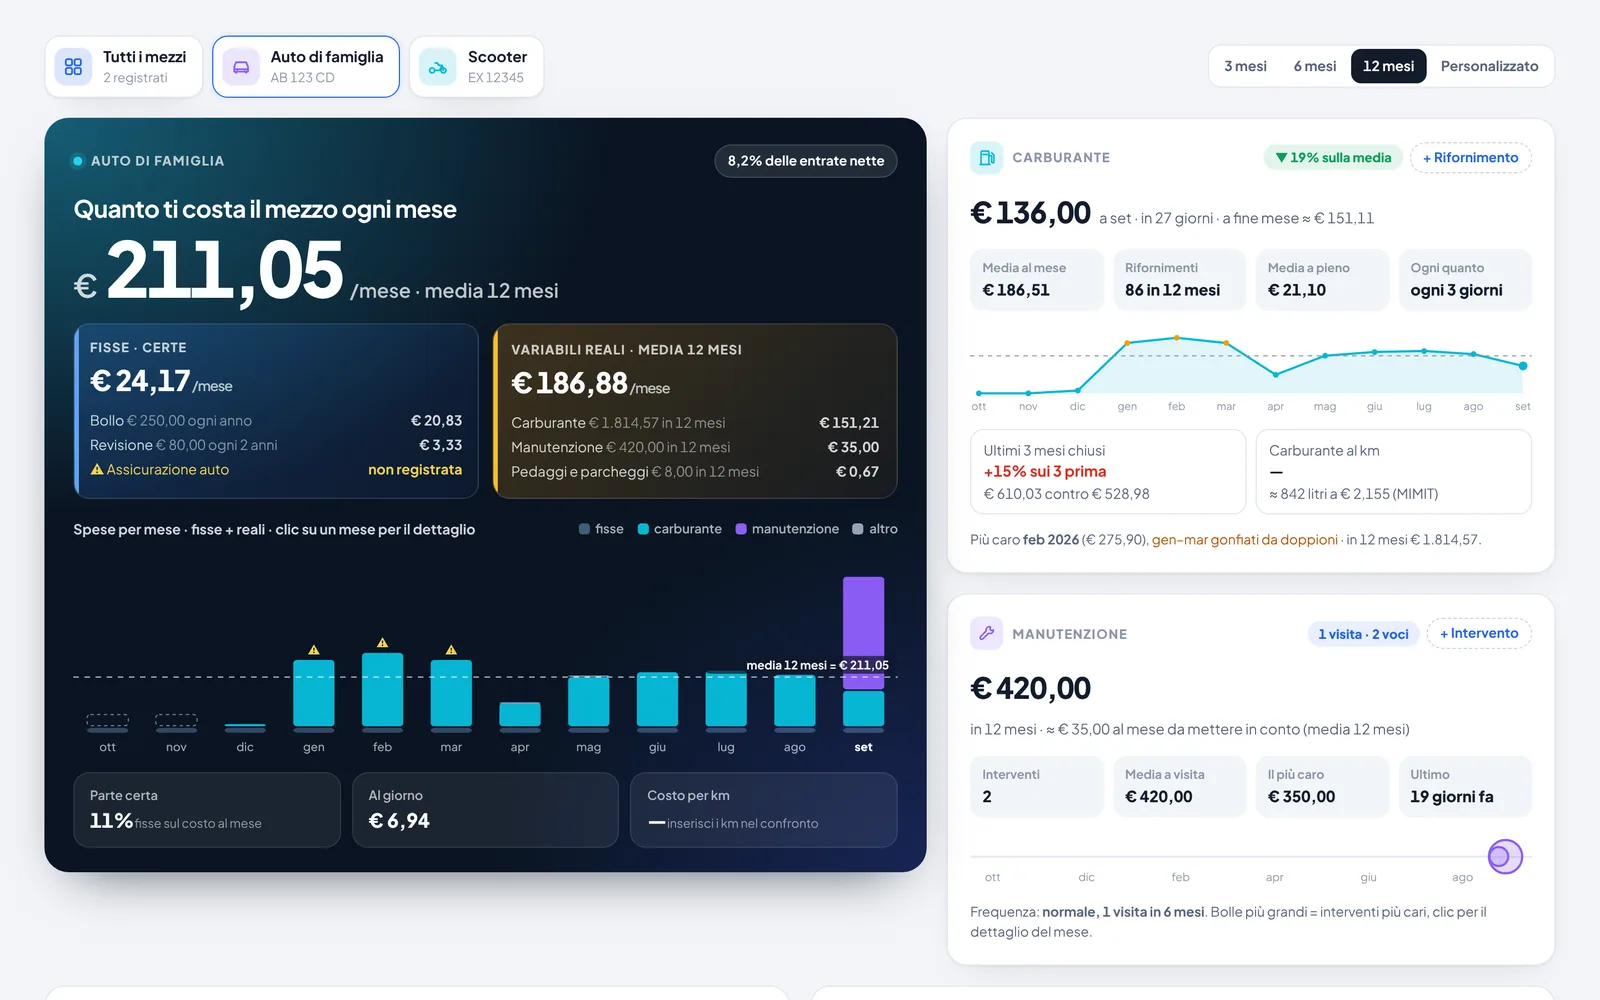
Task: Open the ago monthly bar detail
Action: coord(795,701)
